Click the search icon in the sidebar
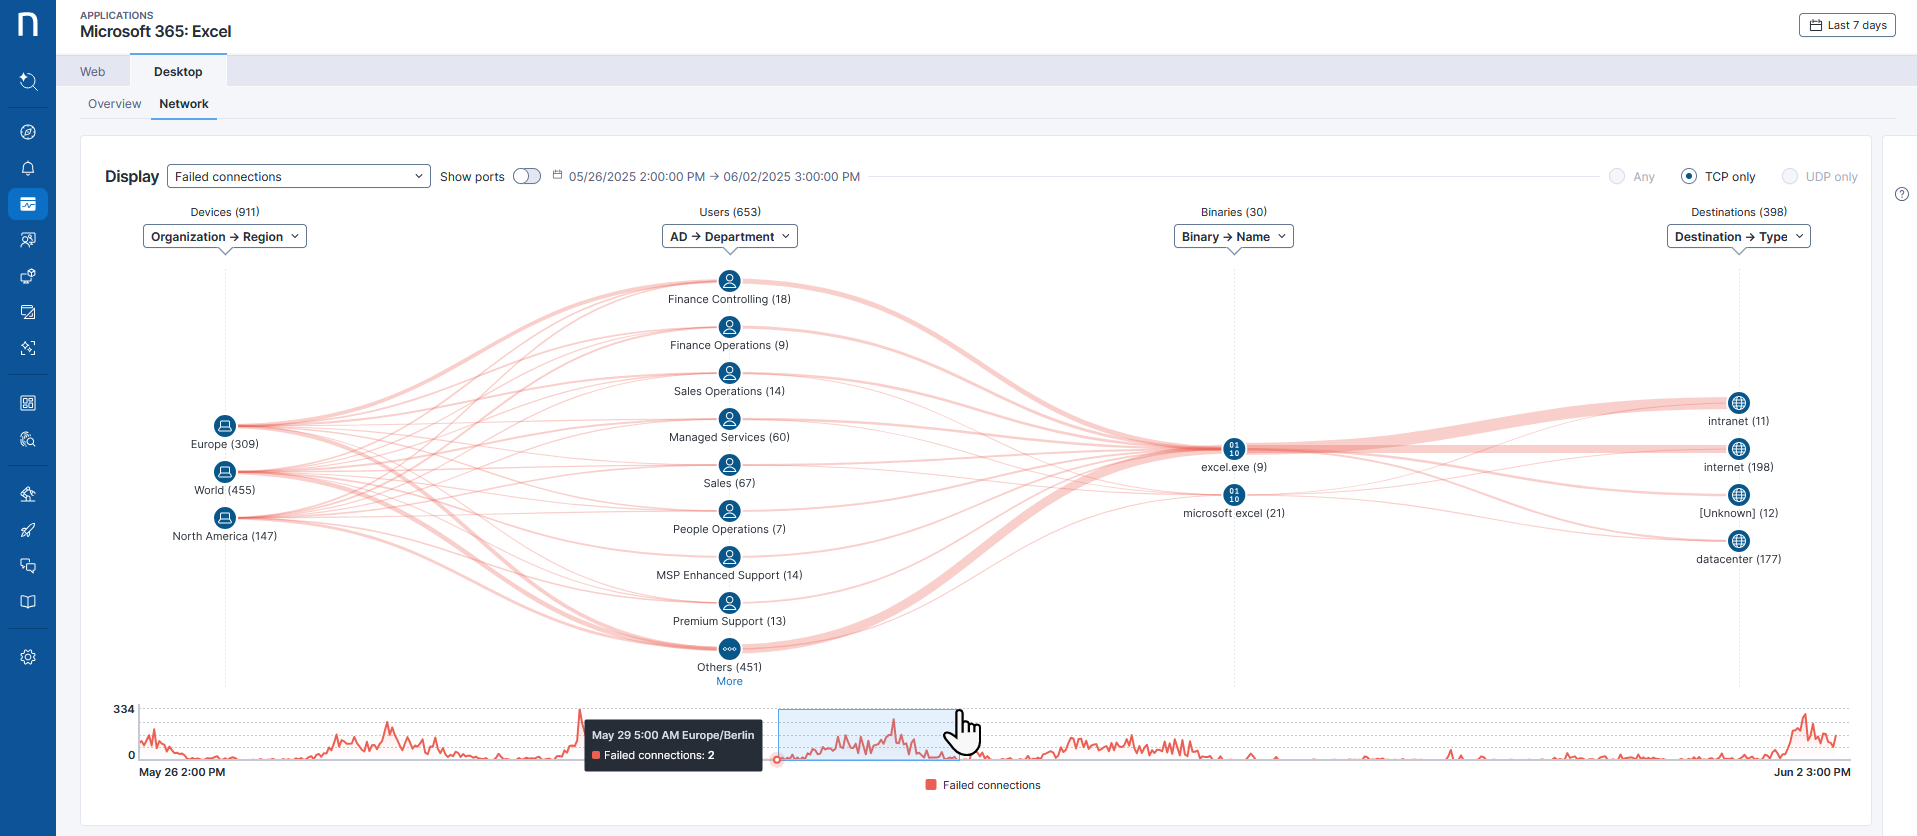This screenshot has width=1917, height=836. point(28,81)
